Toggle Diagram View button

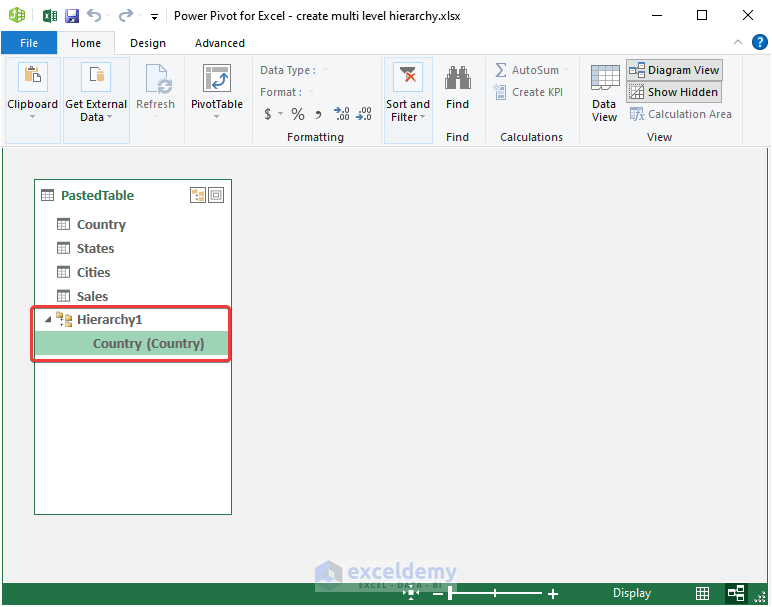(x=675, y=70)
